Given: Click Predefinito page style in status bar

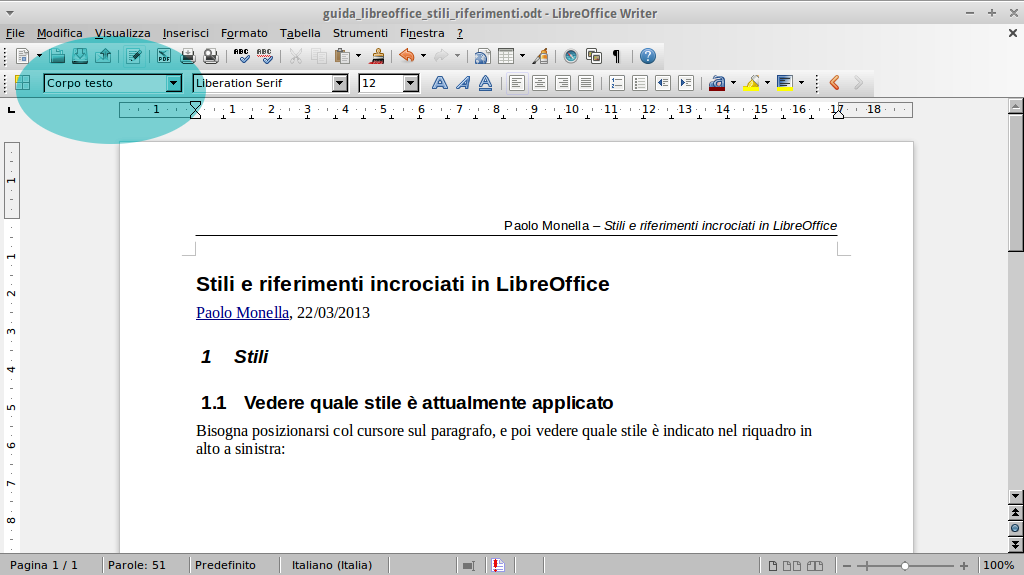Looking at the screenshot, I should click(225, 565).
